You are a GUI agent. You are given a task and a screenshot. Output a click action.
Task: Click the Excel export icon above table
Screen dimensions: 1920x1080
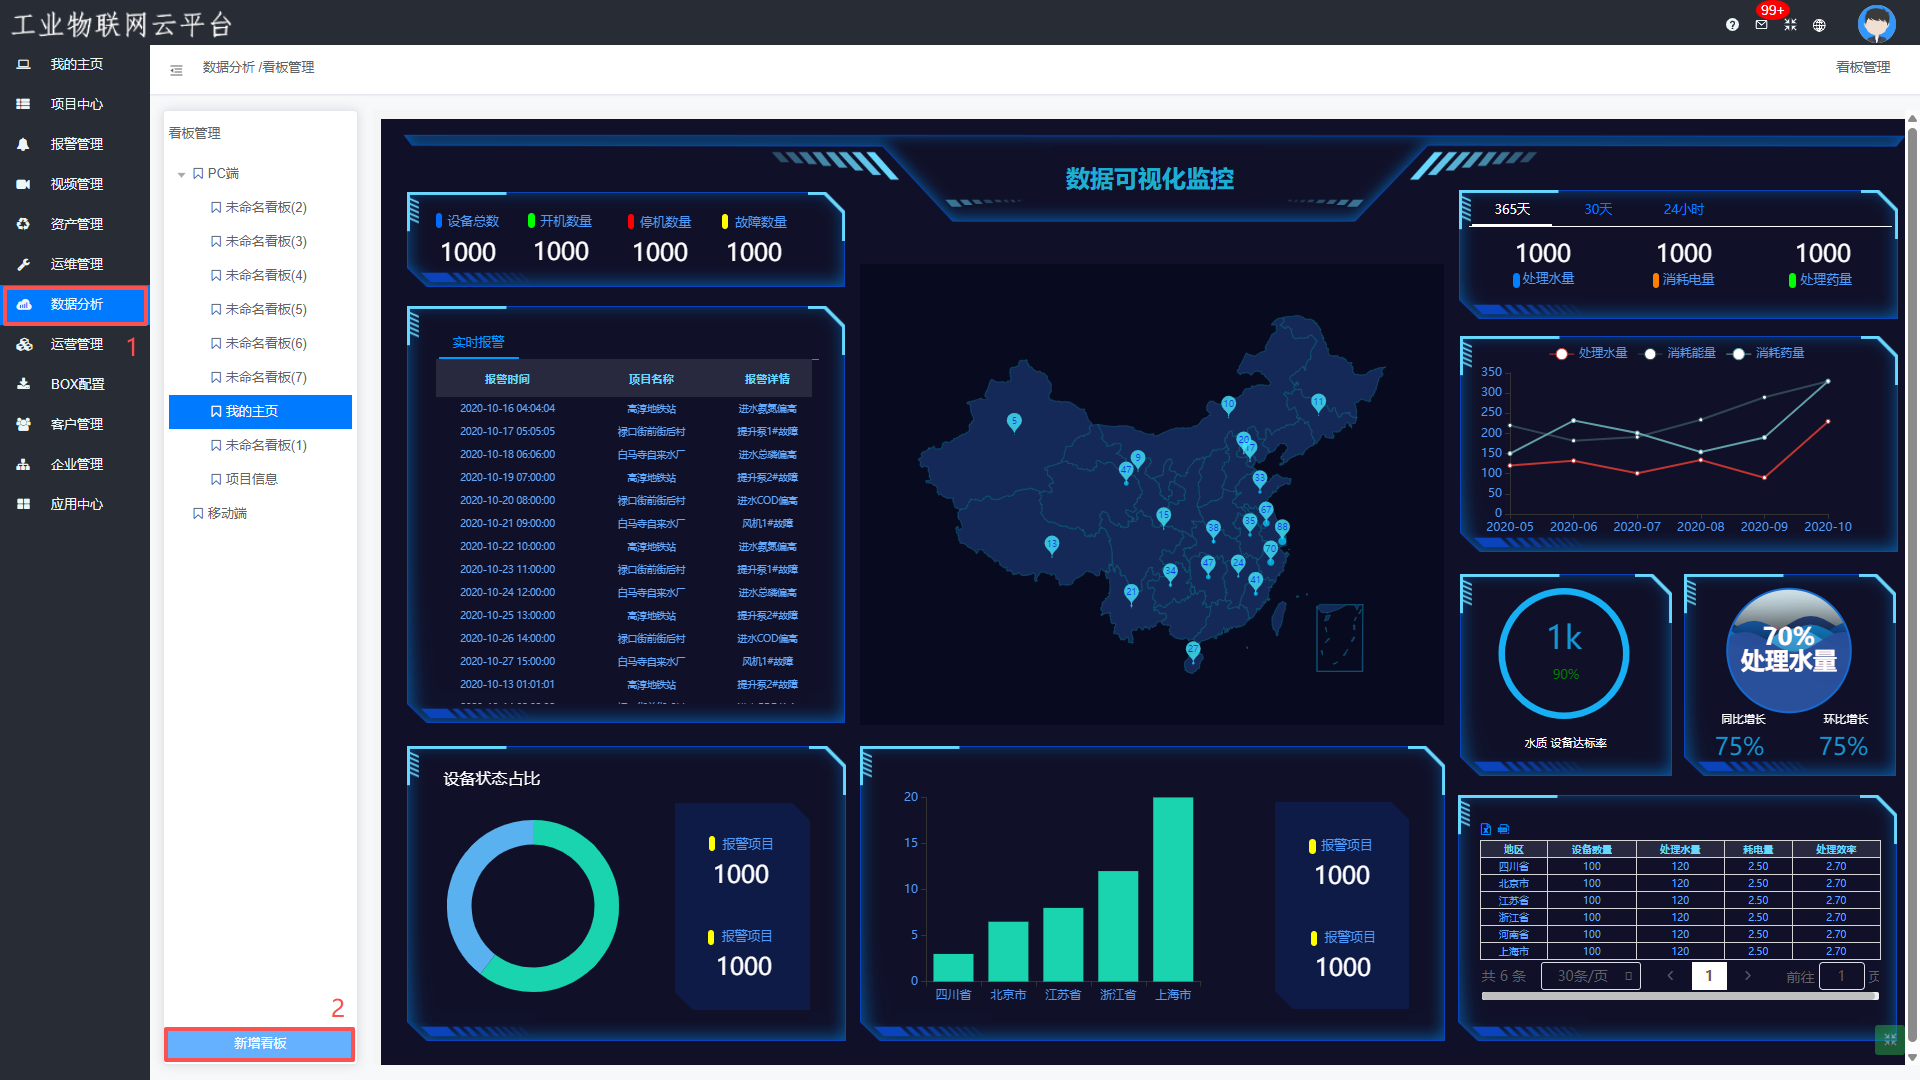pos(1486,829)
